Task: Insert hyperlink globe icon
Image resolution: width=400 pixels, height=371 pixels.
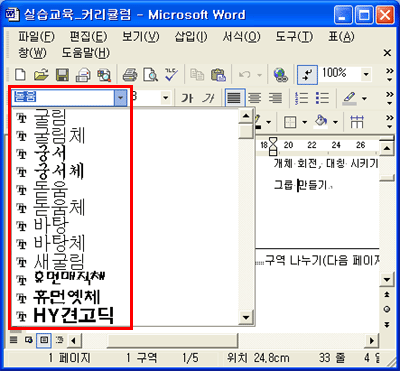Action: click(281, 75)
